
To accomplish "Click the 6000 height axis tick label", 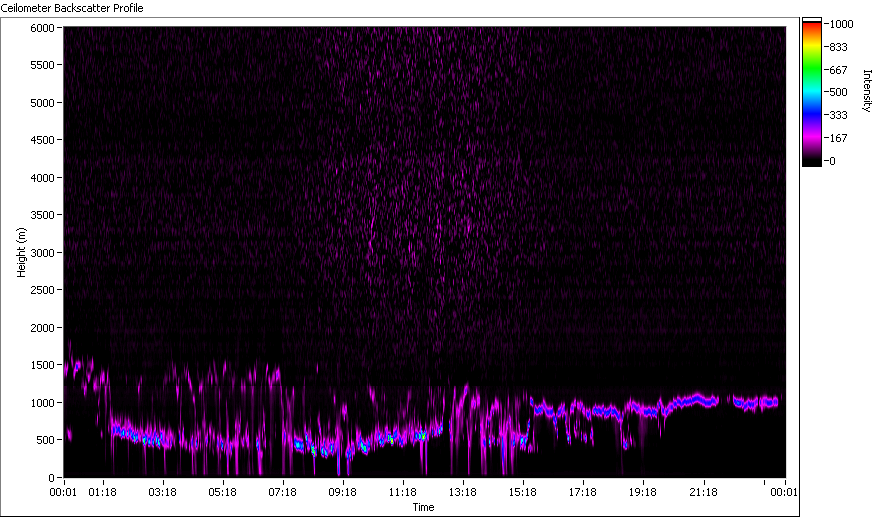I will coord(42,28).
